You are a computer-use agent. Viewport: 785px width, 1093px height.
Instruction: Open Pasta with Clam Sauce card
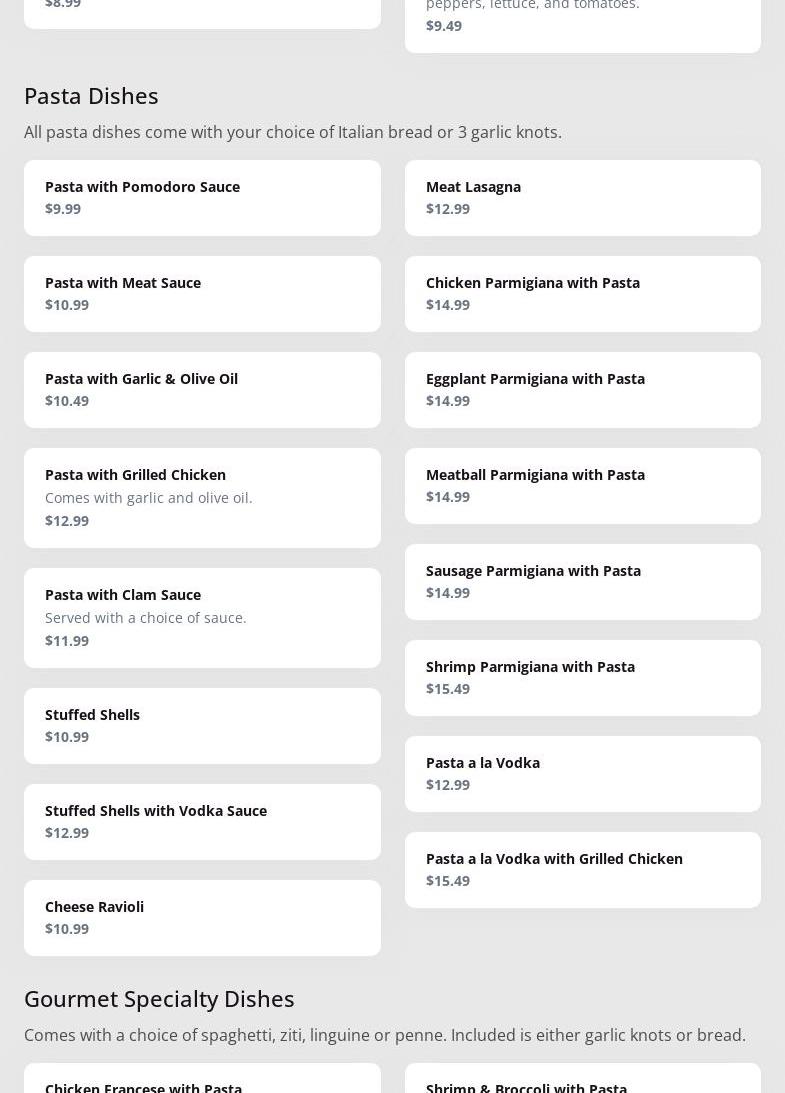coord(202,618)
